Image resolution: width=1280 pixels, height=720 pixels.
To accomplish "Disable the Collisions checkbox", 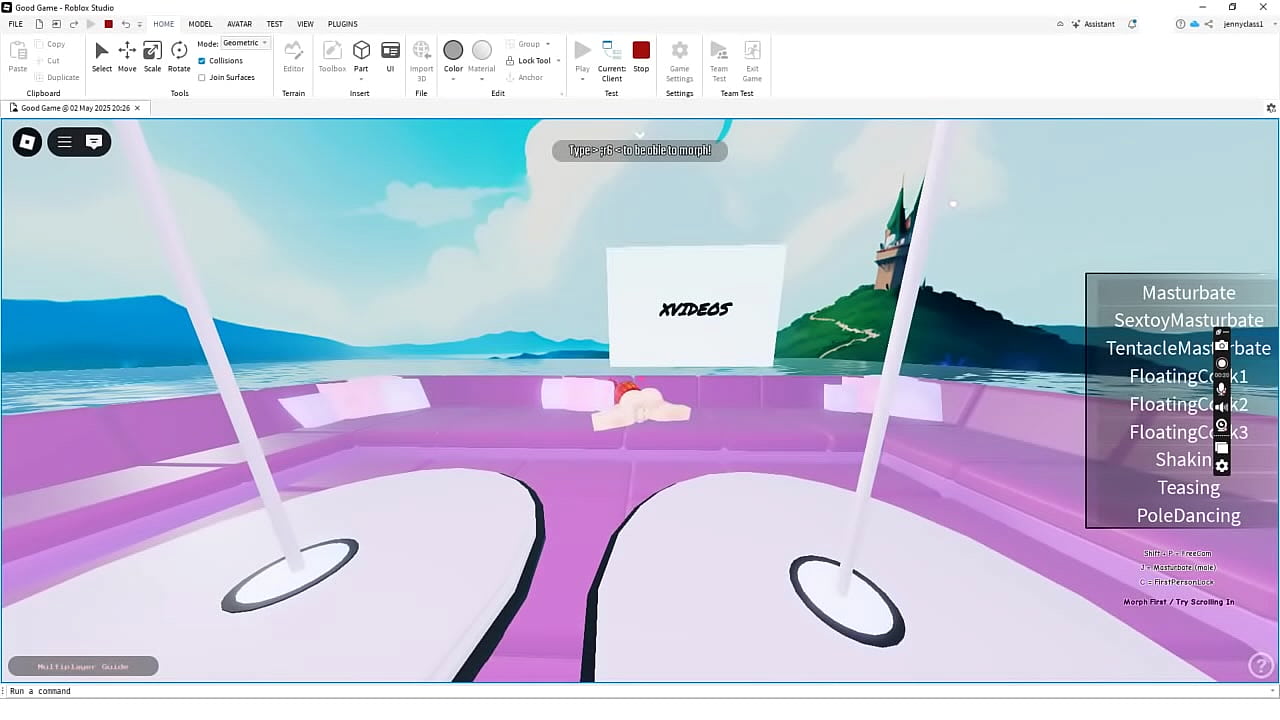I will pyautogui.click(x=202, y=60).
